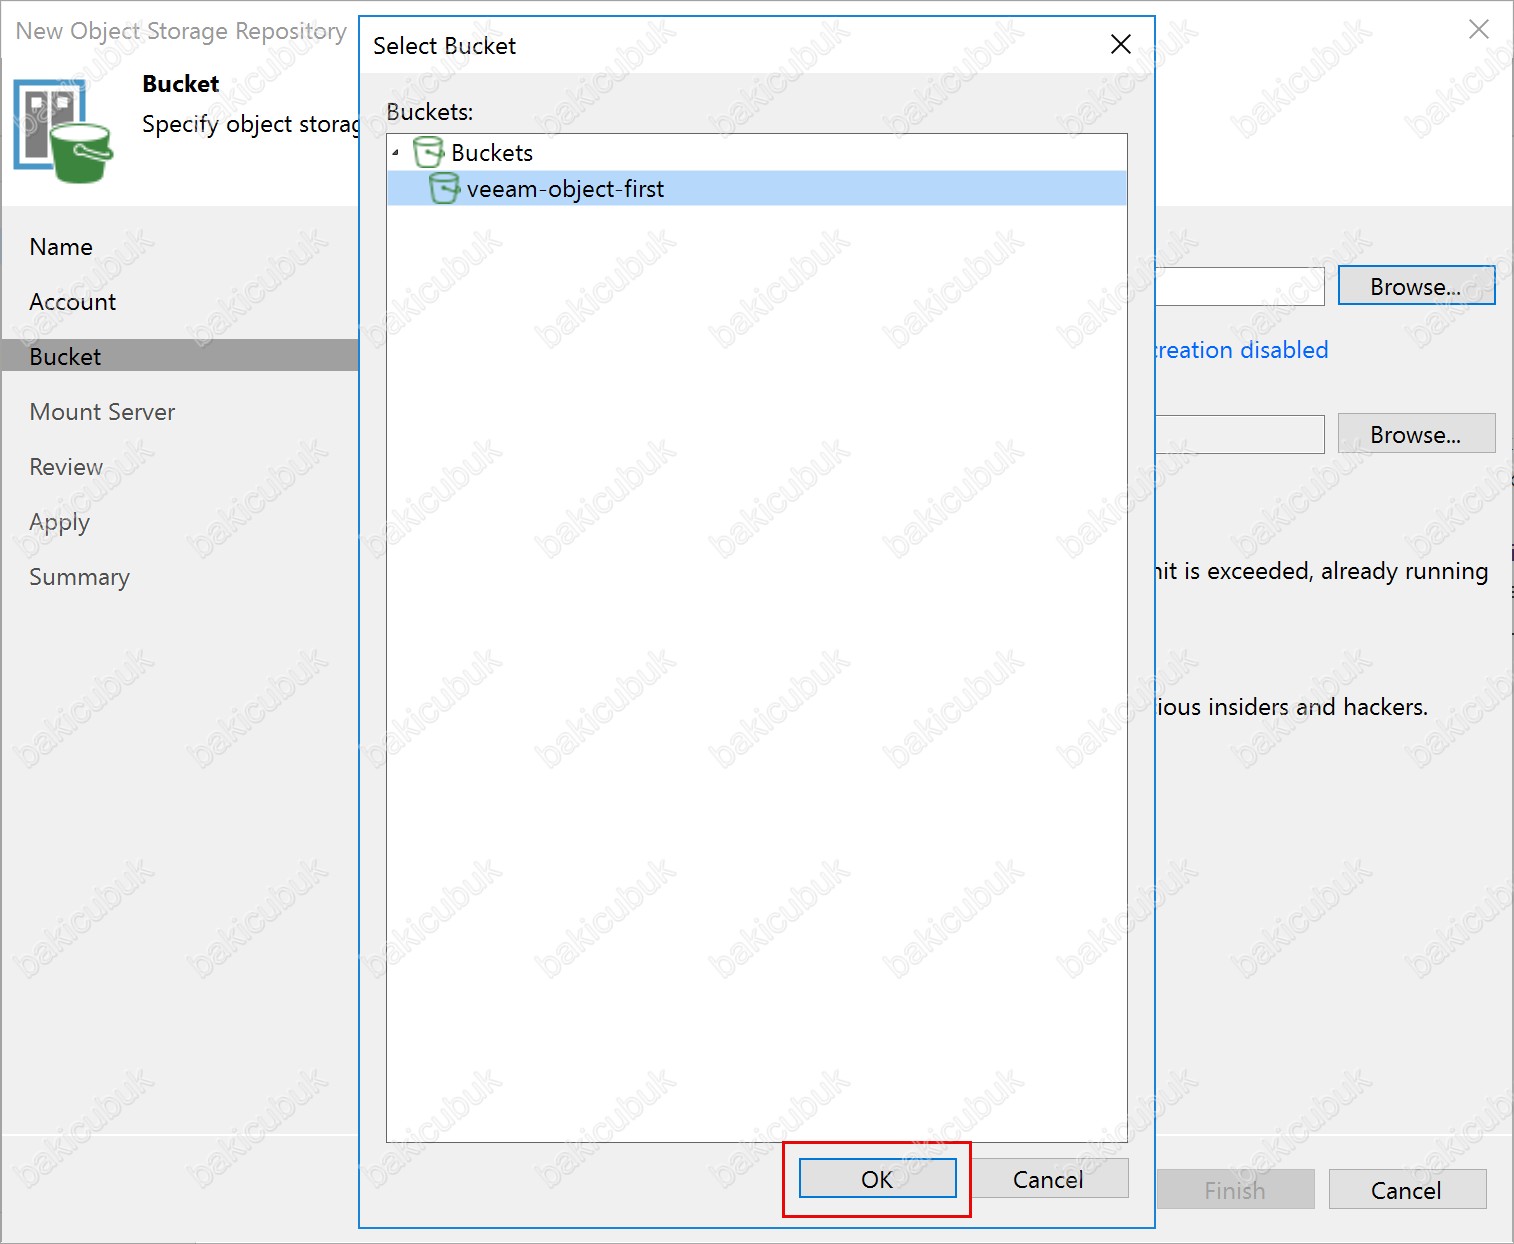Open the Mount Server wizard step
The image size is (1514, 1244).
tap(102, 412)
